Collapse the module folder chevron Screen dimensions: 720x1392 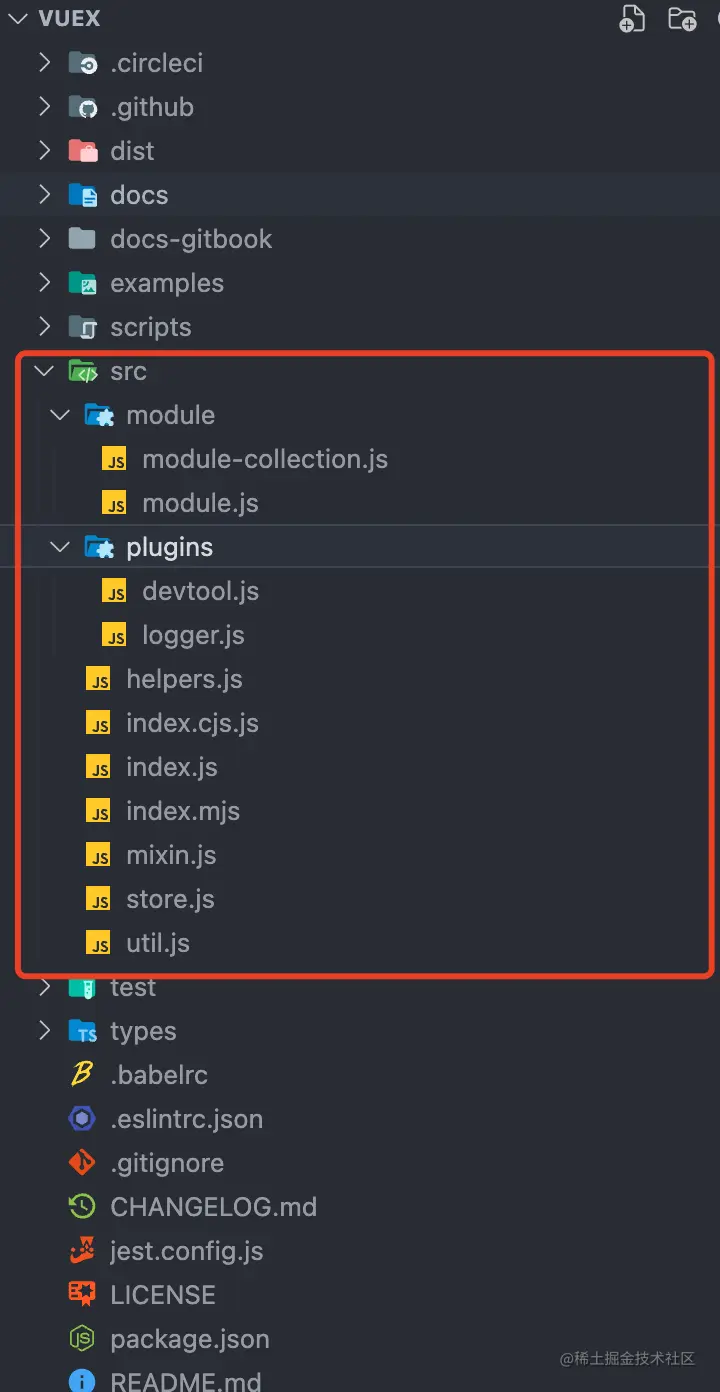(60, 415)
